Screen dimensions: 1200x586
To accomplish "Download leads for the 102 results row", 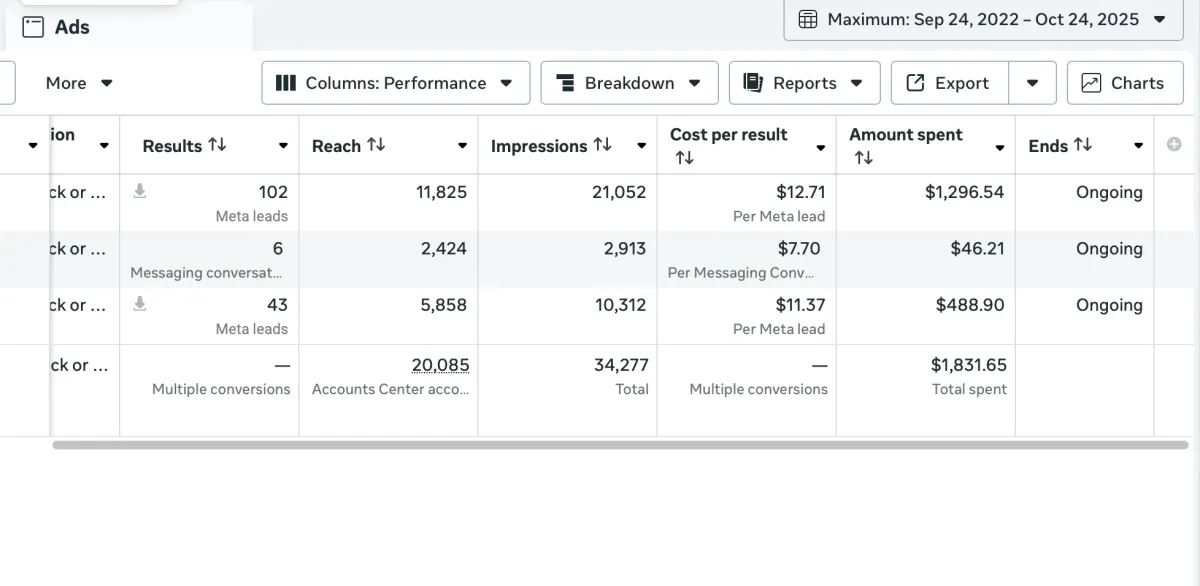I will point(140,191).
